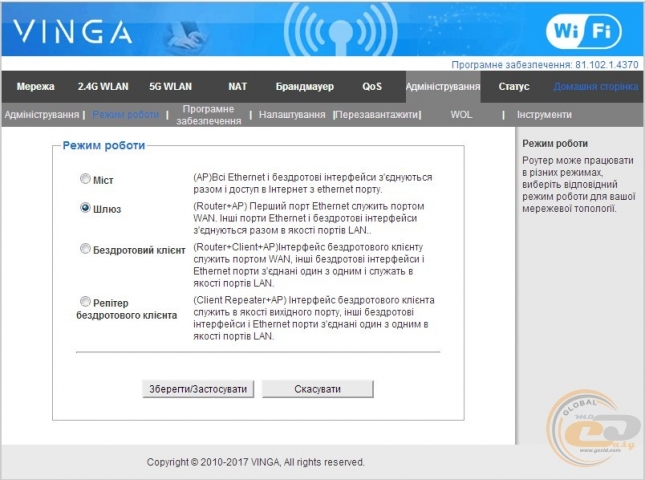Choose Репітер бездротового клієнта radio option
Screen dimensions: 645x480
click(85, 301)
